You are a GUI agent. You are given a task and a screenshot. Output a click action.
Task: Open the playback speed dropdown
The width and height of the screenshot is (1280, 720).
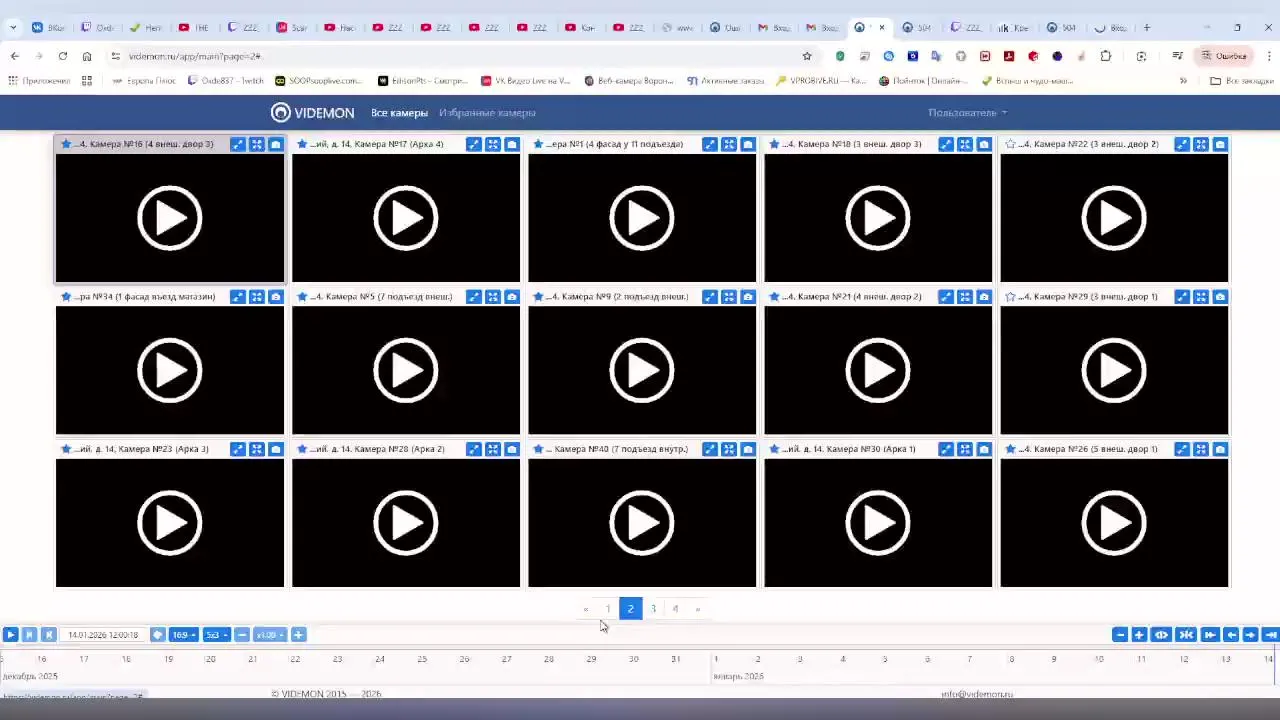(x=270, y=635)
